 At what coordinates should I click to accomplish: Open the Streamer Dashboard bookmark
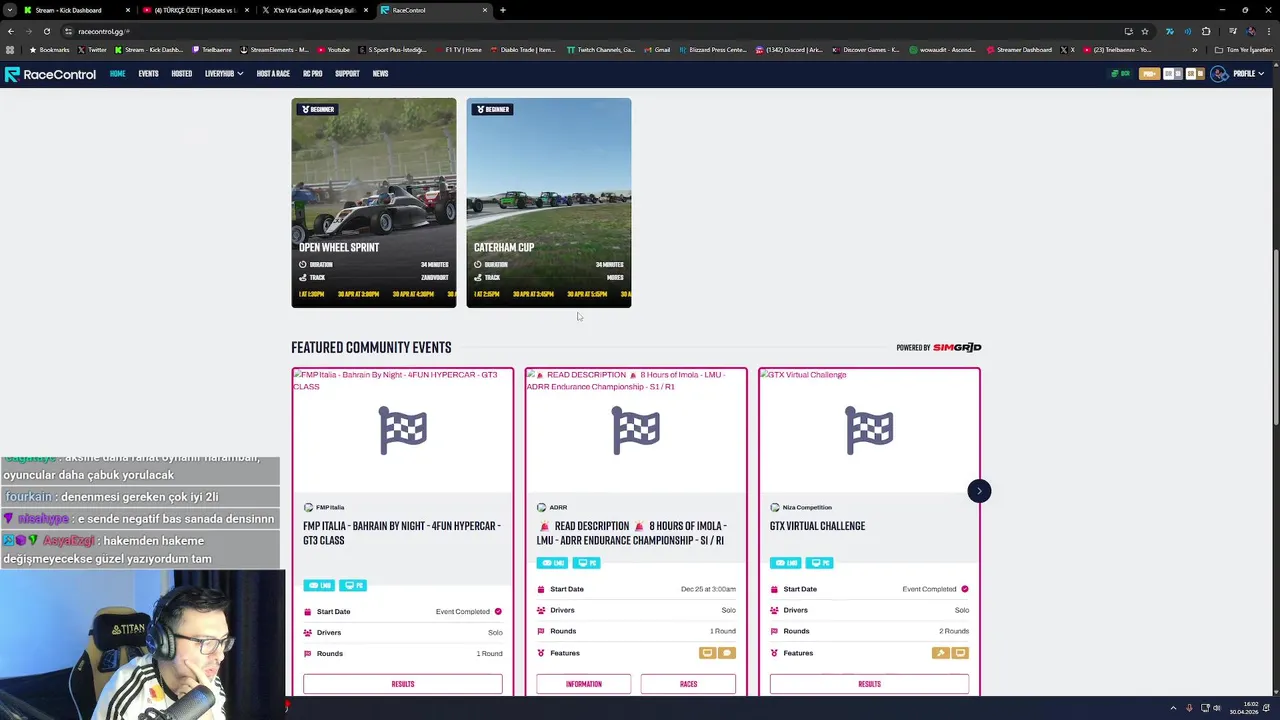(1019, 50)
